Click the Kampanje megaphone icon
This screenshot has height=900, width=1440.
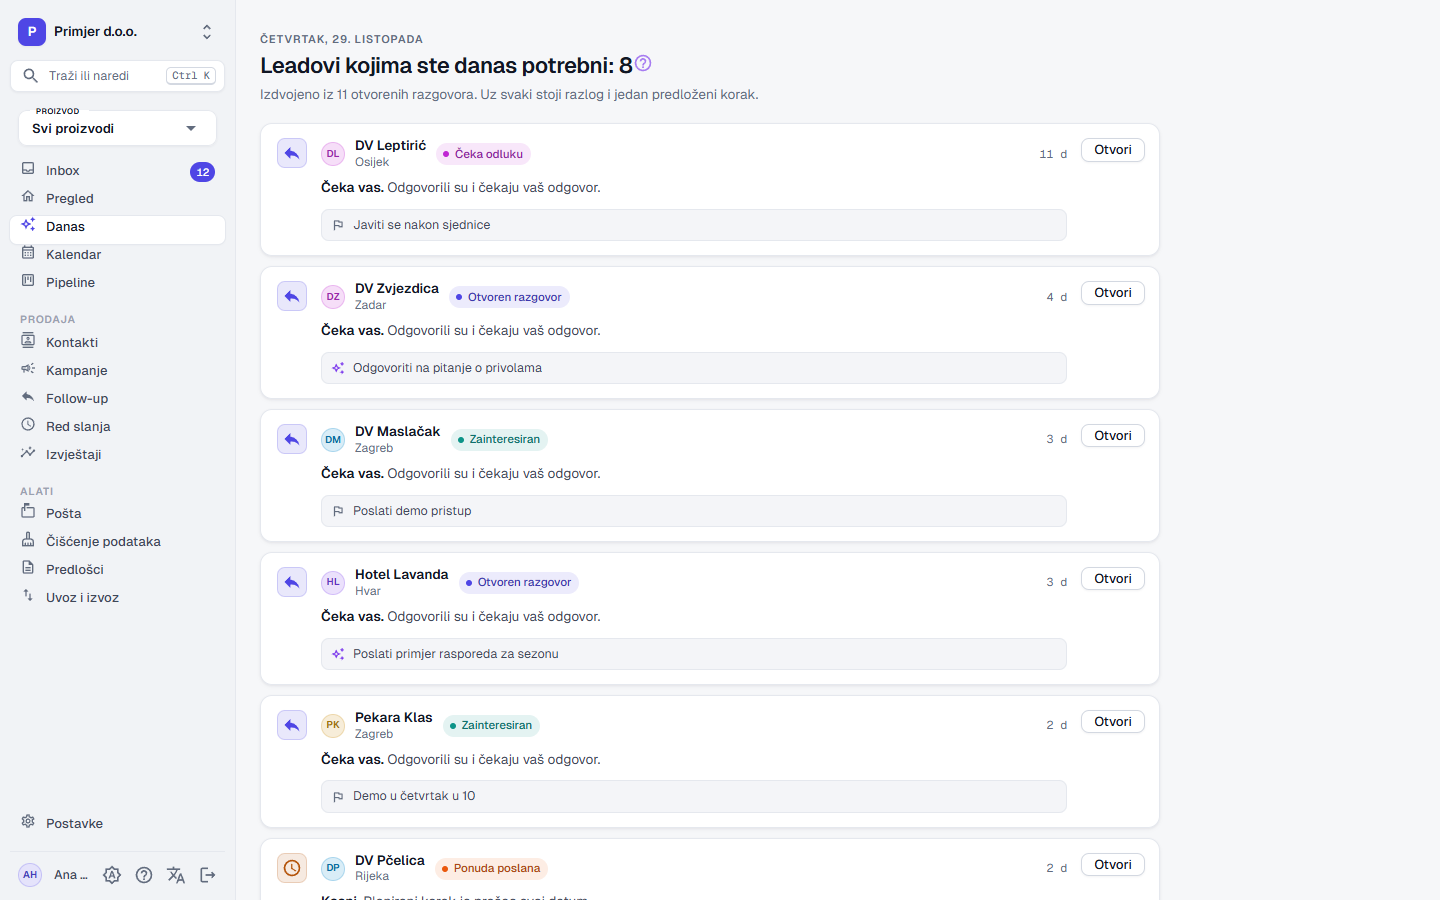click(28, 369)
